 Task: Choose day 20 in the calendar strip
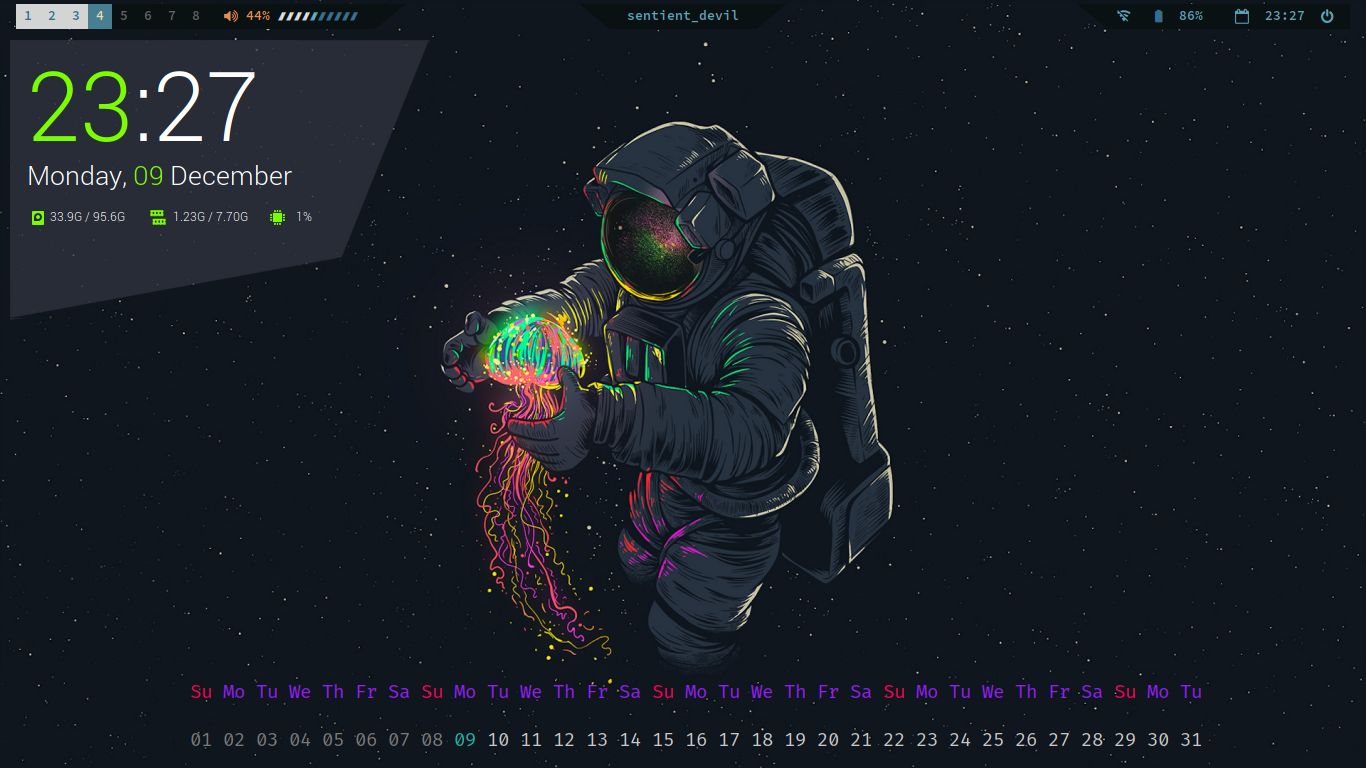[x=828, y=740]
